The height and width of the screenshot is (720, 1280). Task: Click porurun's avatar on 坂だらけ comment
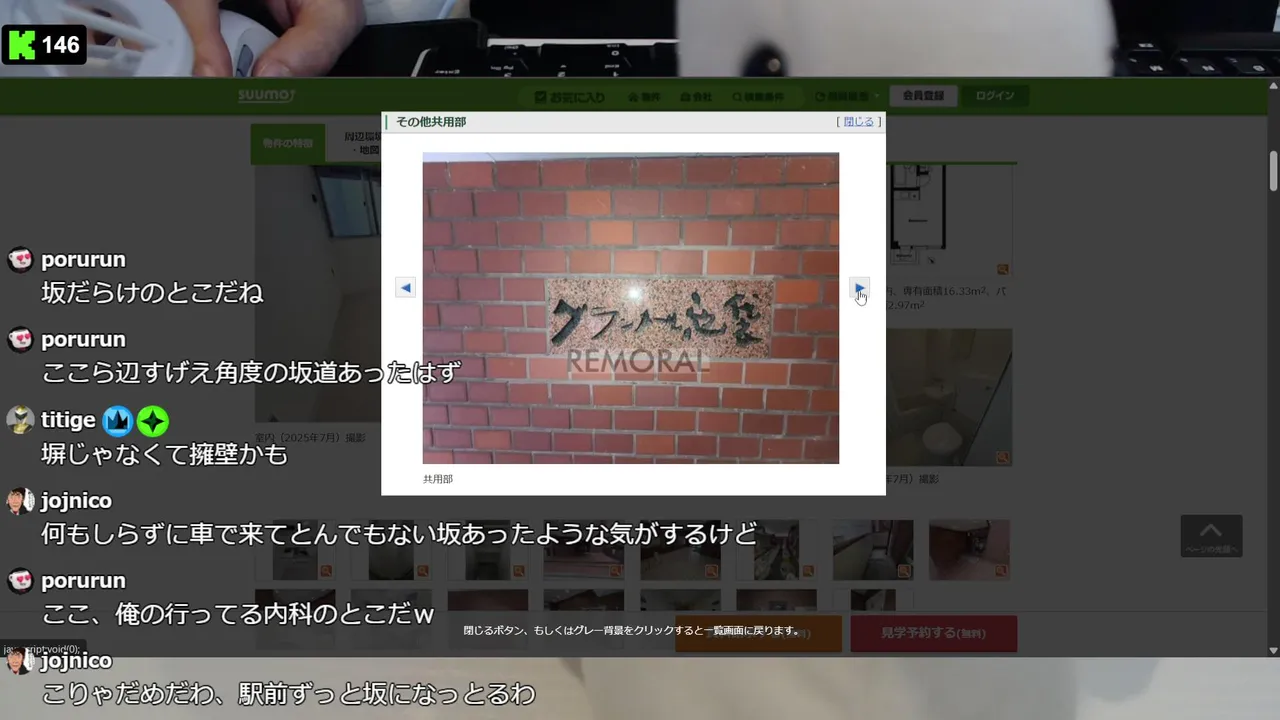point(20,260)
